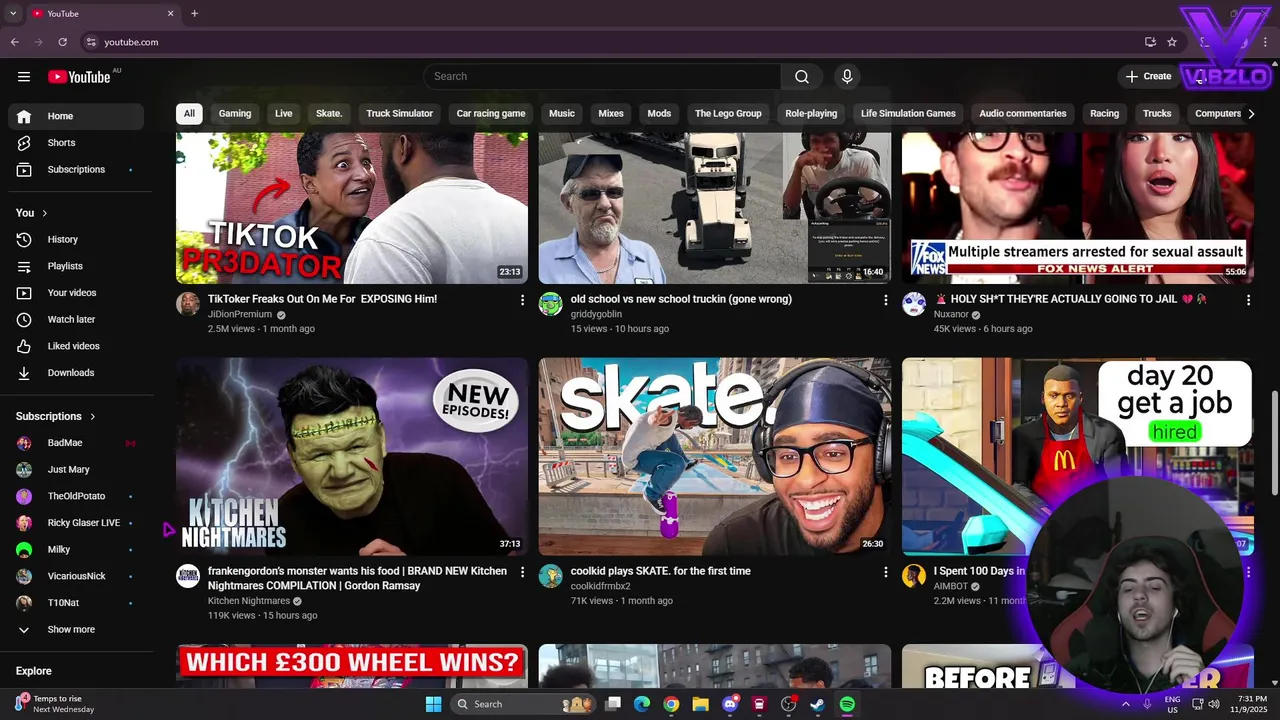Select the Life Simulation Games chip
The height and width of the screenshot is (720, 1280).
(908, 114)
